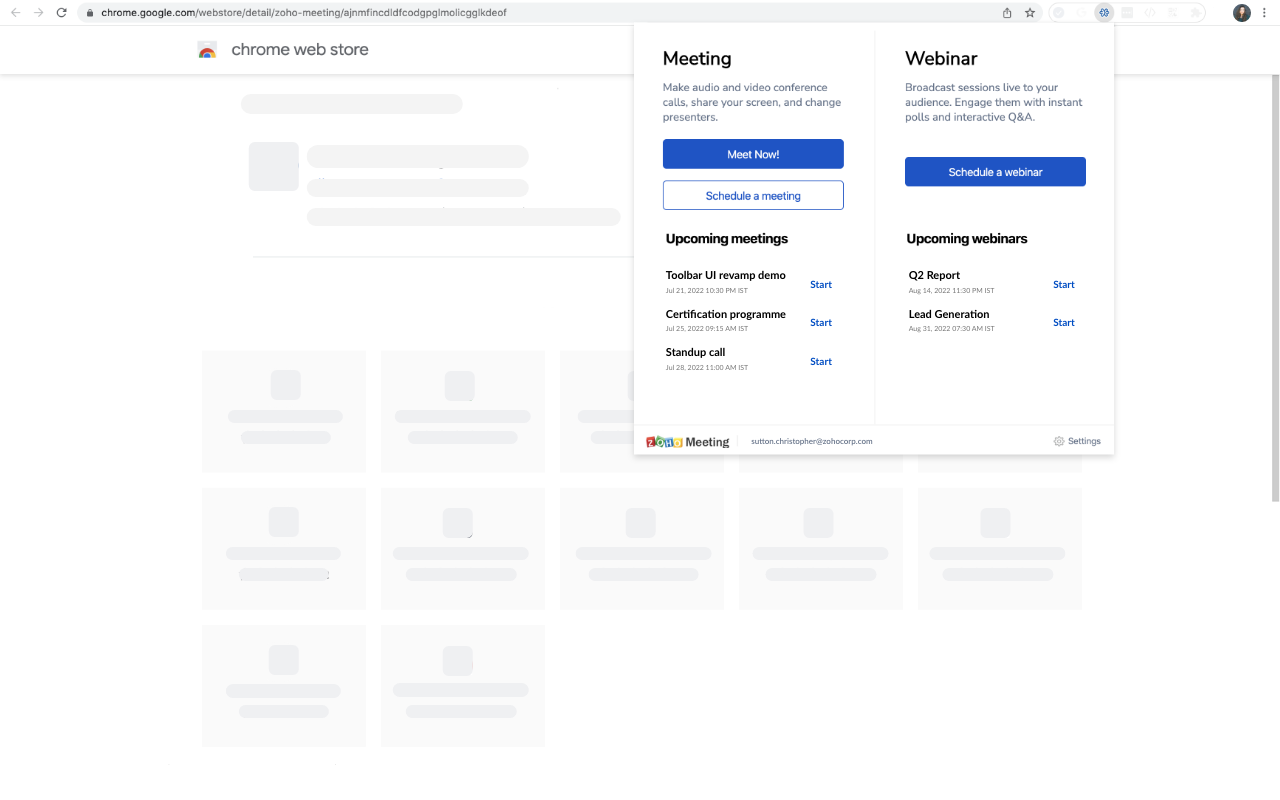Click the Zoho Meeting logo in the popup
The height and width of the screenshot is (800, 1280).
coord(687,440)
